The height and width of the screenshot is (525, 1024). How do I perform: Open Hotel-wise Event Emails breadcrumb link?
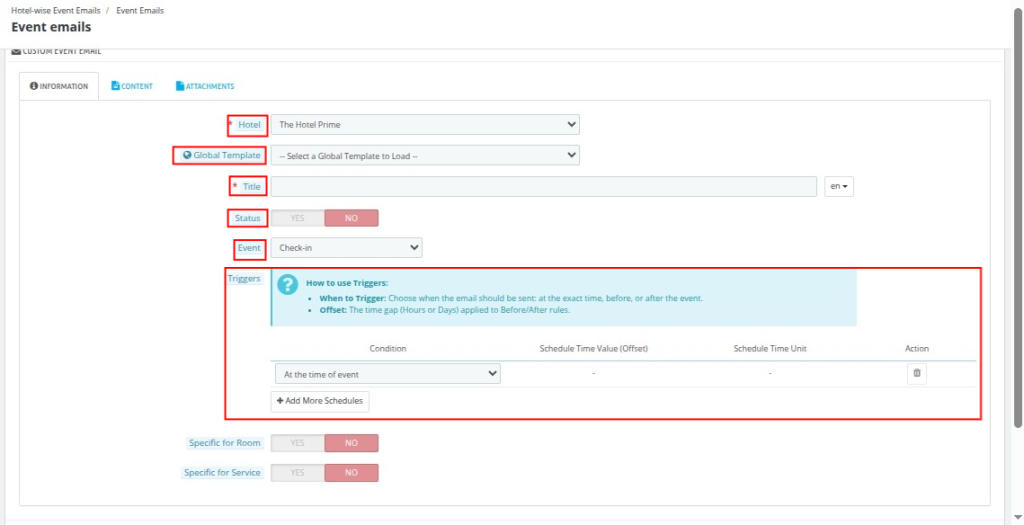56,10
